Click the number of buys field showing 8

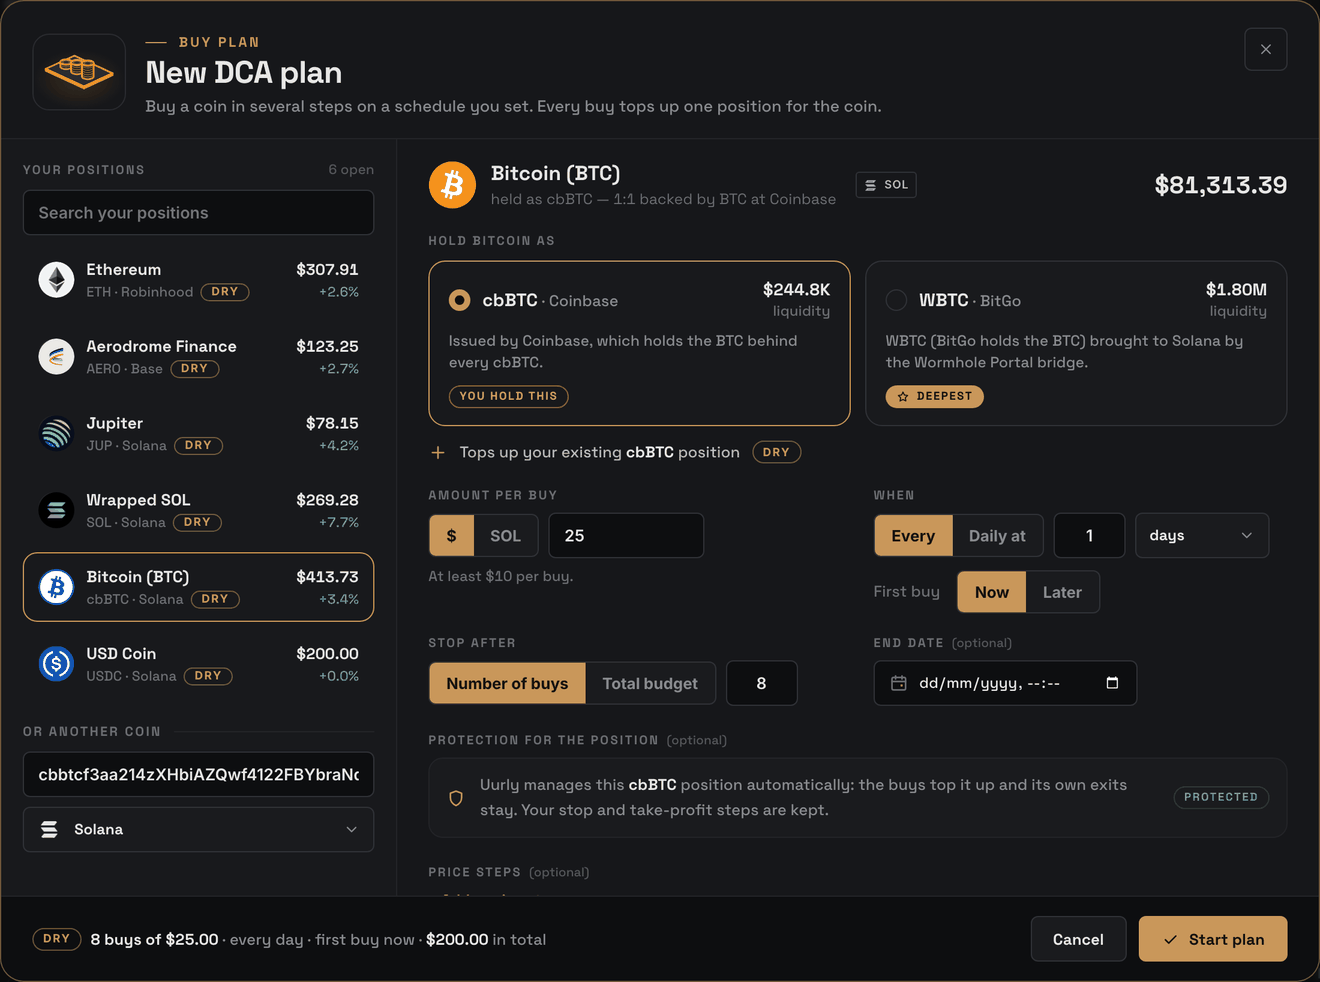pos(762,684)
